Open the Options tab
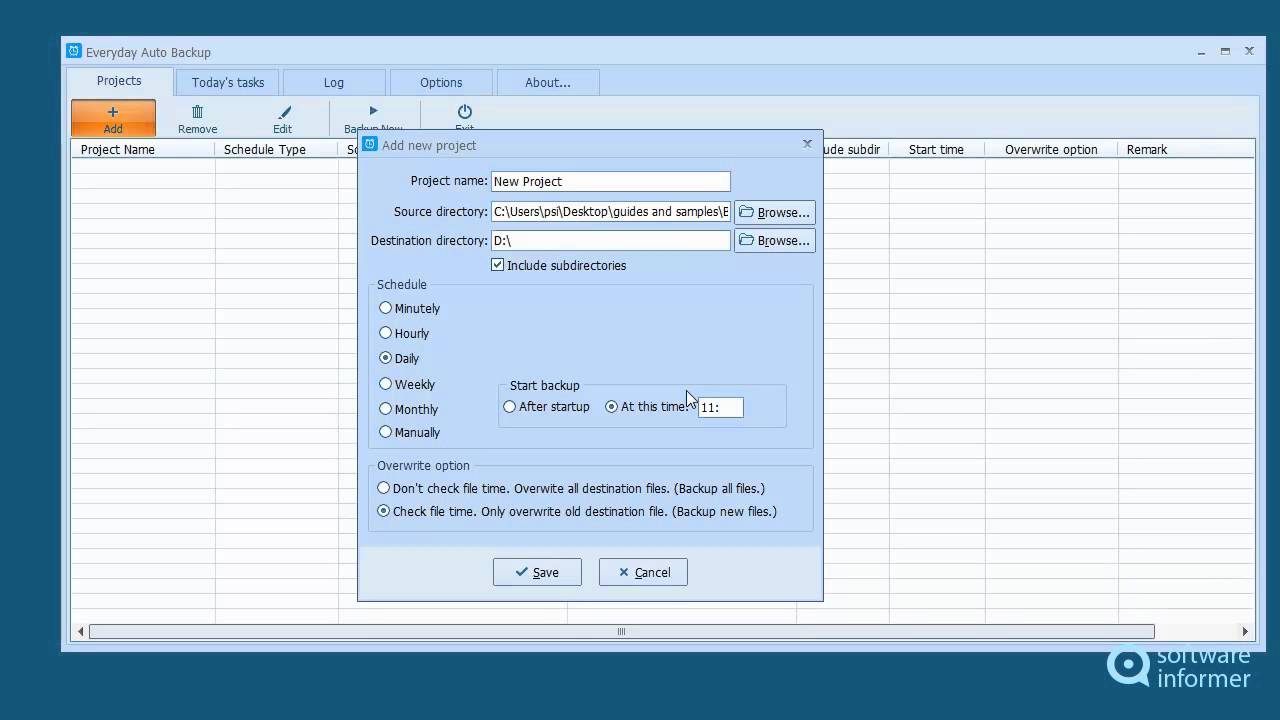 coord(441,82)
